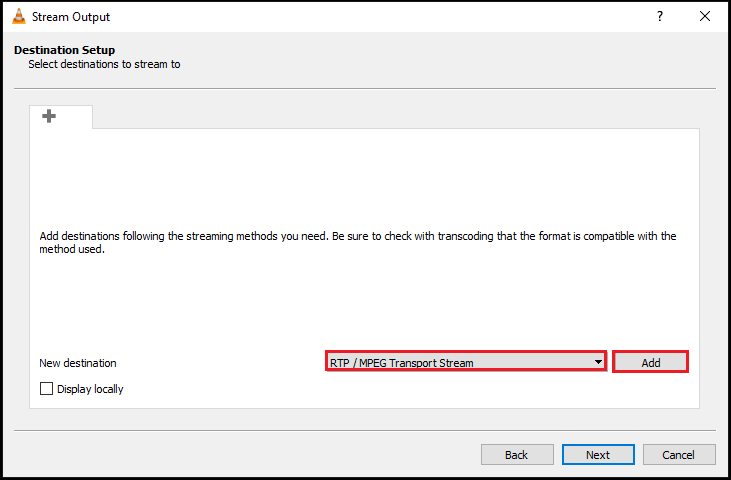Click the dropdown arrow beside RTP / MPEG
This screenshot has height=480, width=731.
[x=598, y=362]
